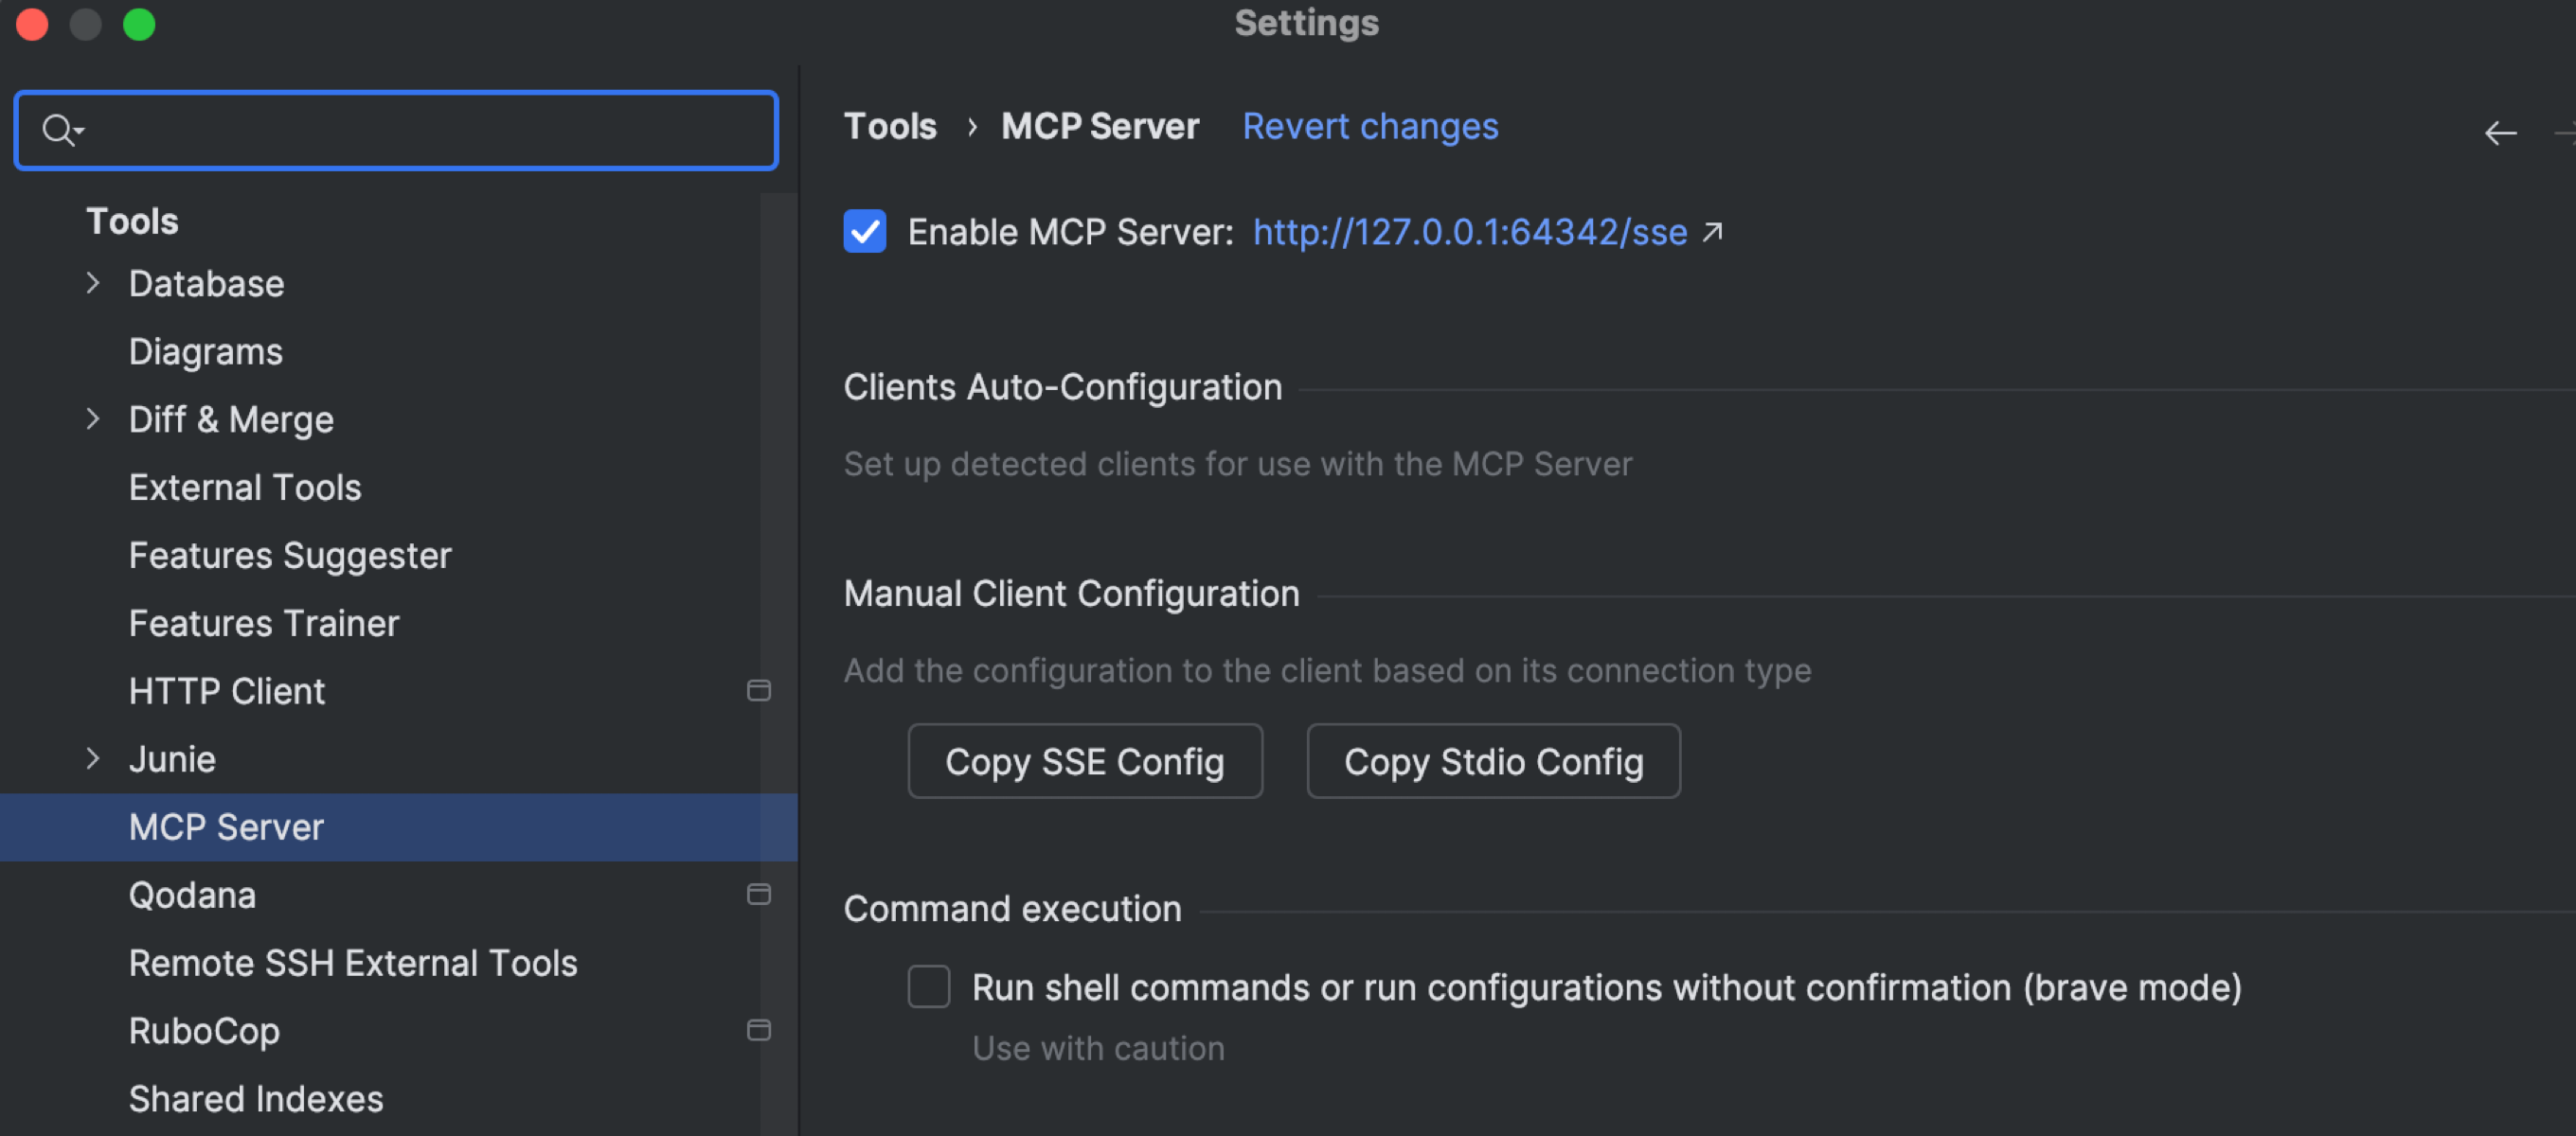The height and width of the screenshot is (1136, 2576).
Task: Select Shared Indexes in the tree
Action: (255, 1099)
